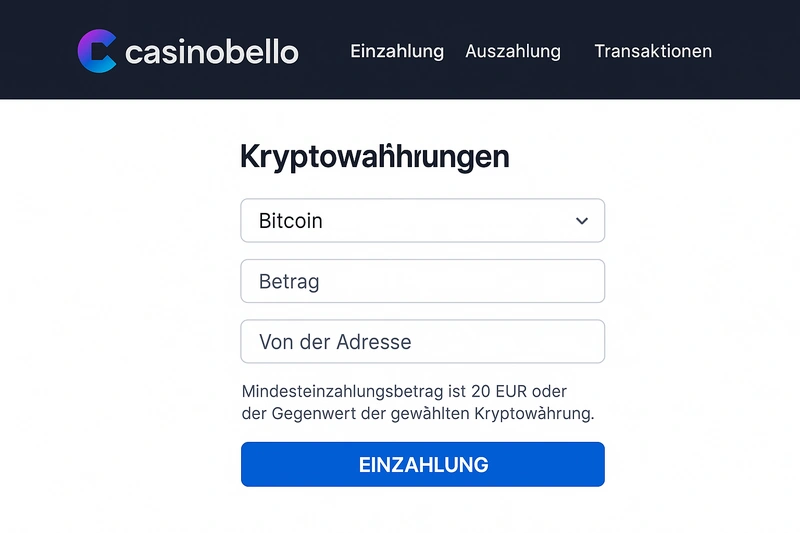Open the Transaktionen page
This screenshot has width=800, height=533.
653,51
